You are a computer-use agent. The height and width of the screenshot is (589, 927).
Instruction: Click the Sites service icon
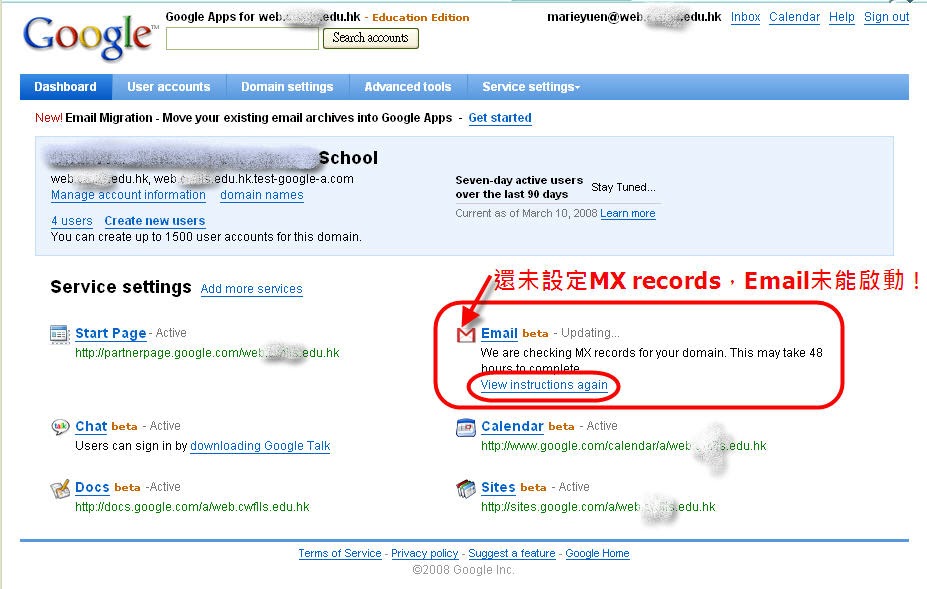click(x=466, y=488)
